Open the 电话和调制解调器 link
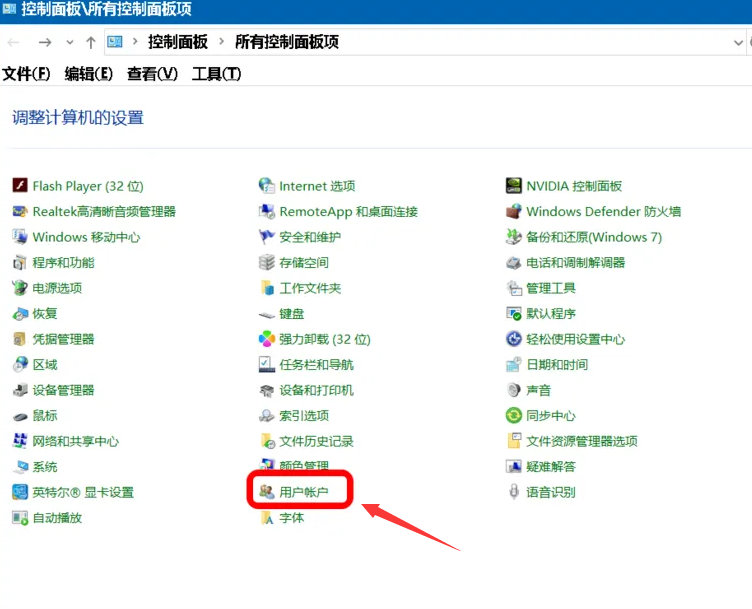This screenshot has height=609, width=752. (576, 263)
